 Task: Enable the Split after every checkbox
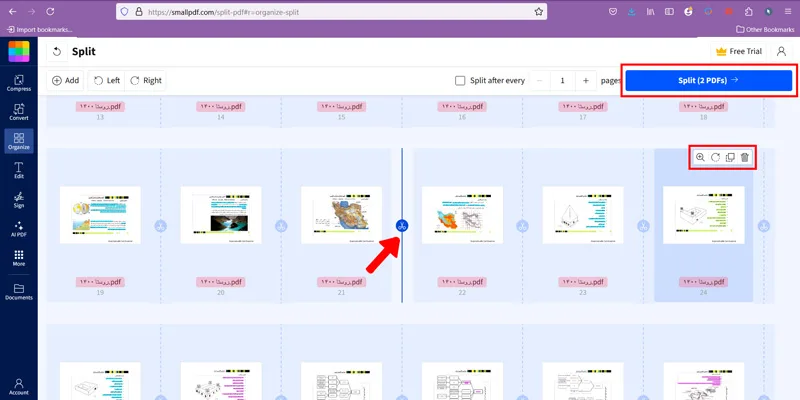click(460, 81)
